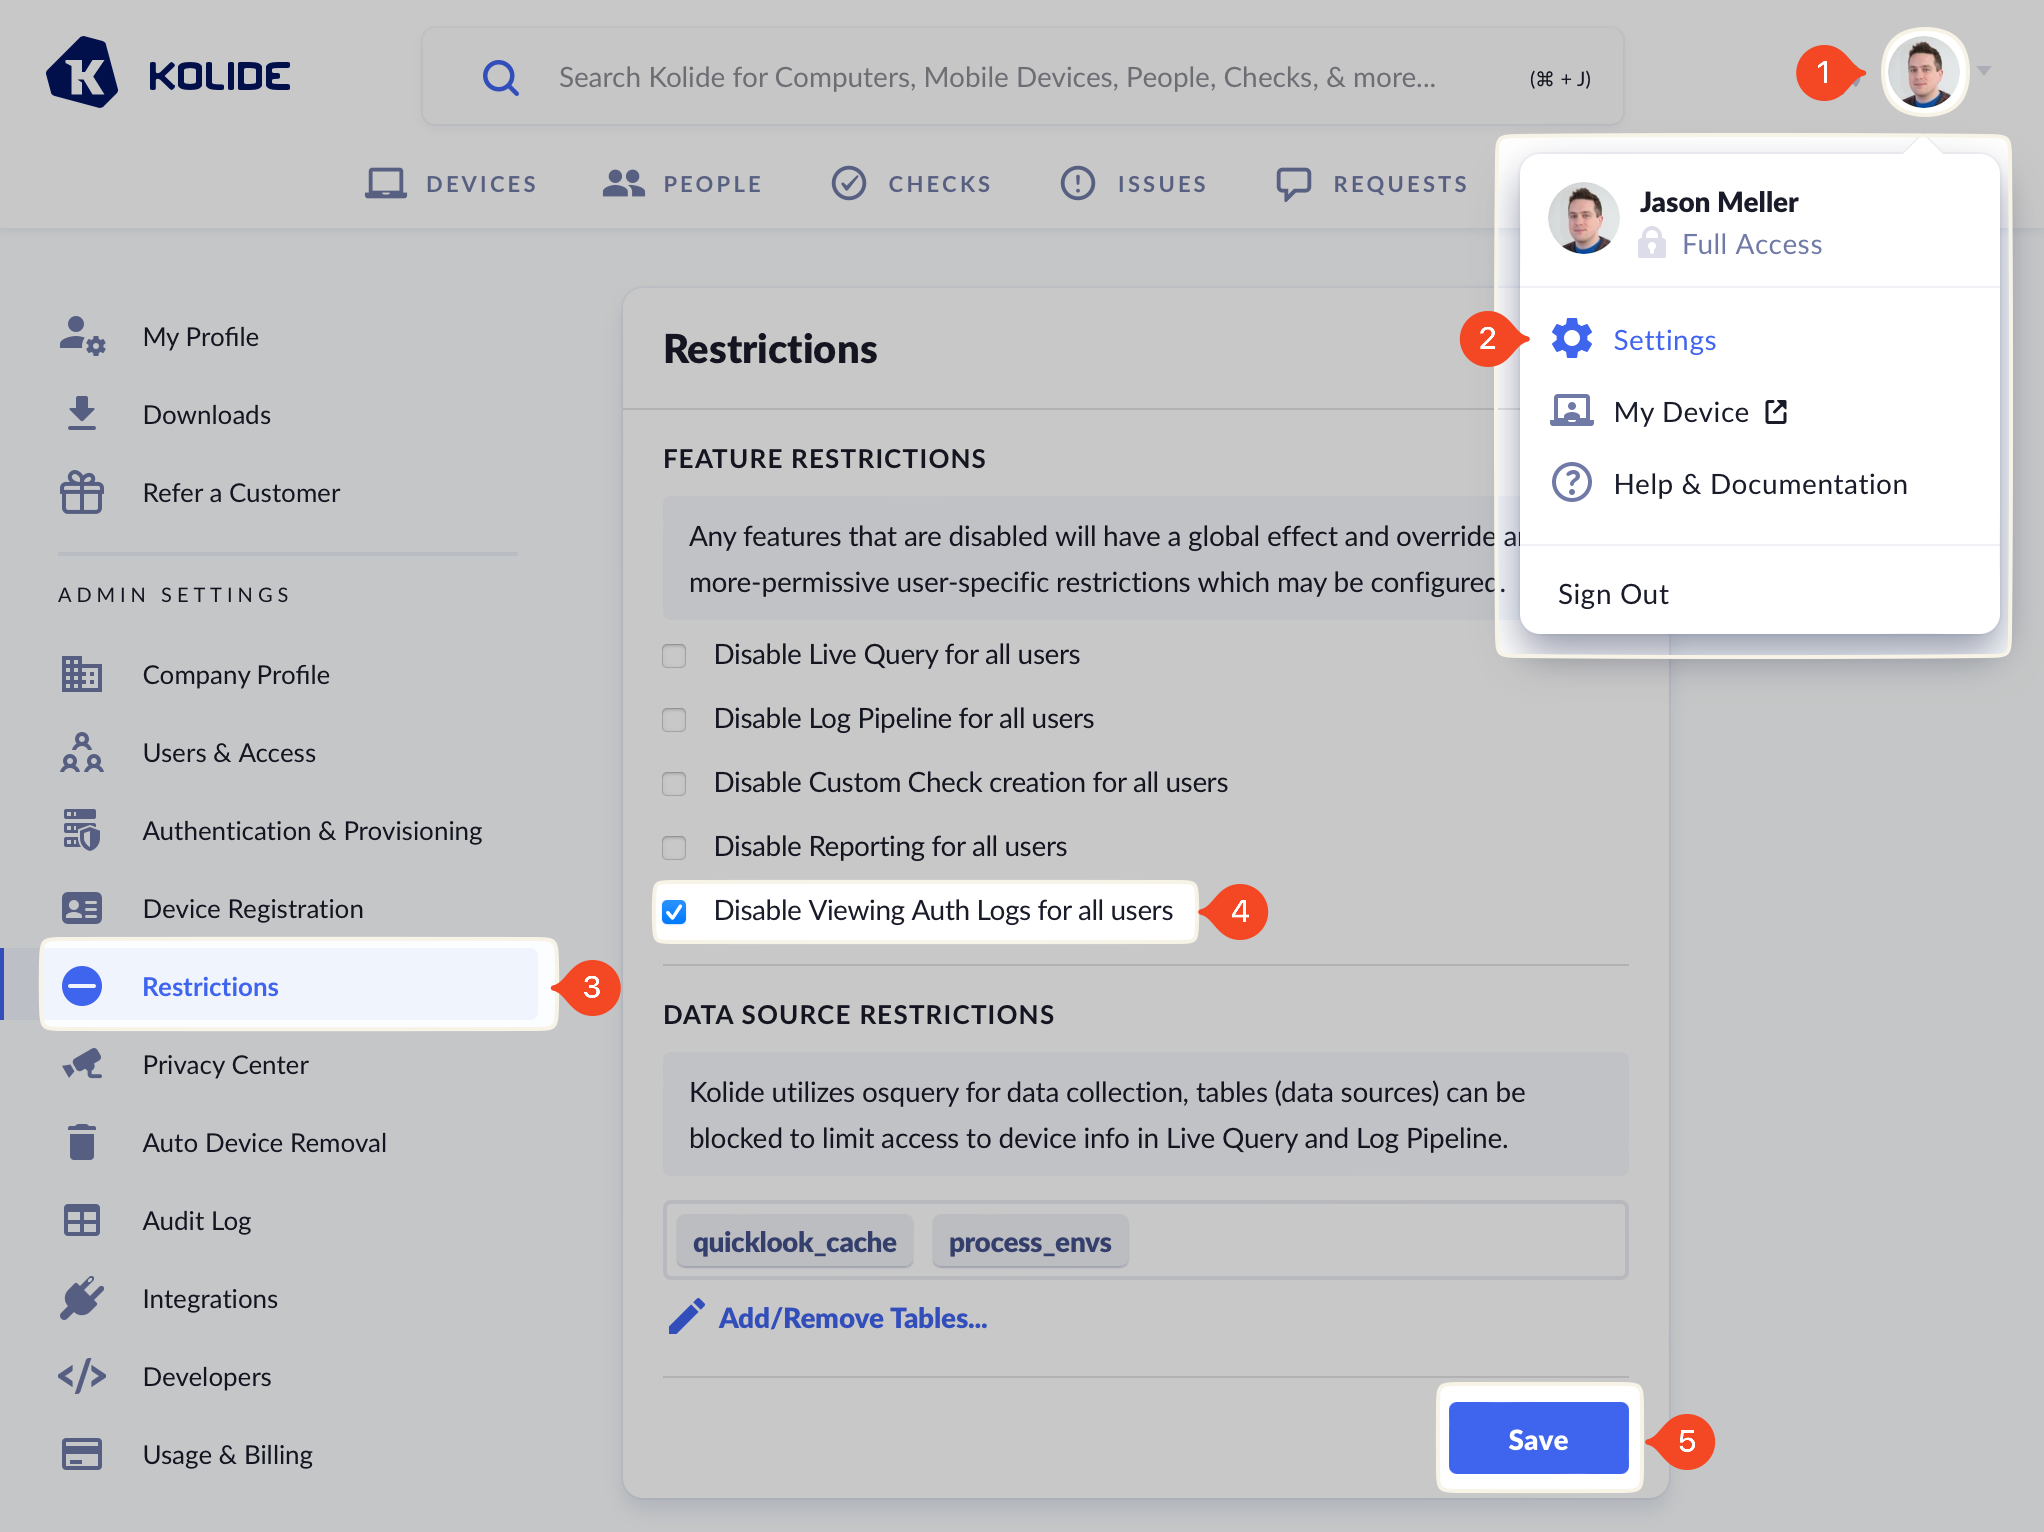Check Disable Reporting for all users
Image resolution: width=2044 pixels, height=1532 pixels.
tap(674, 847)
